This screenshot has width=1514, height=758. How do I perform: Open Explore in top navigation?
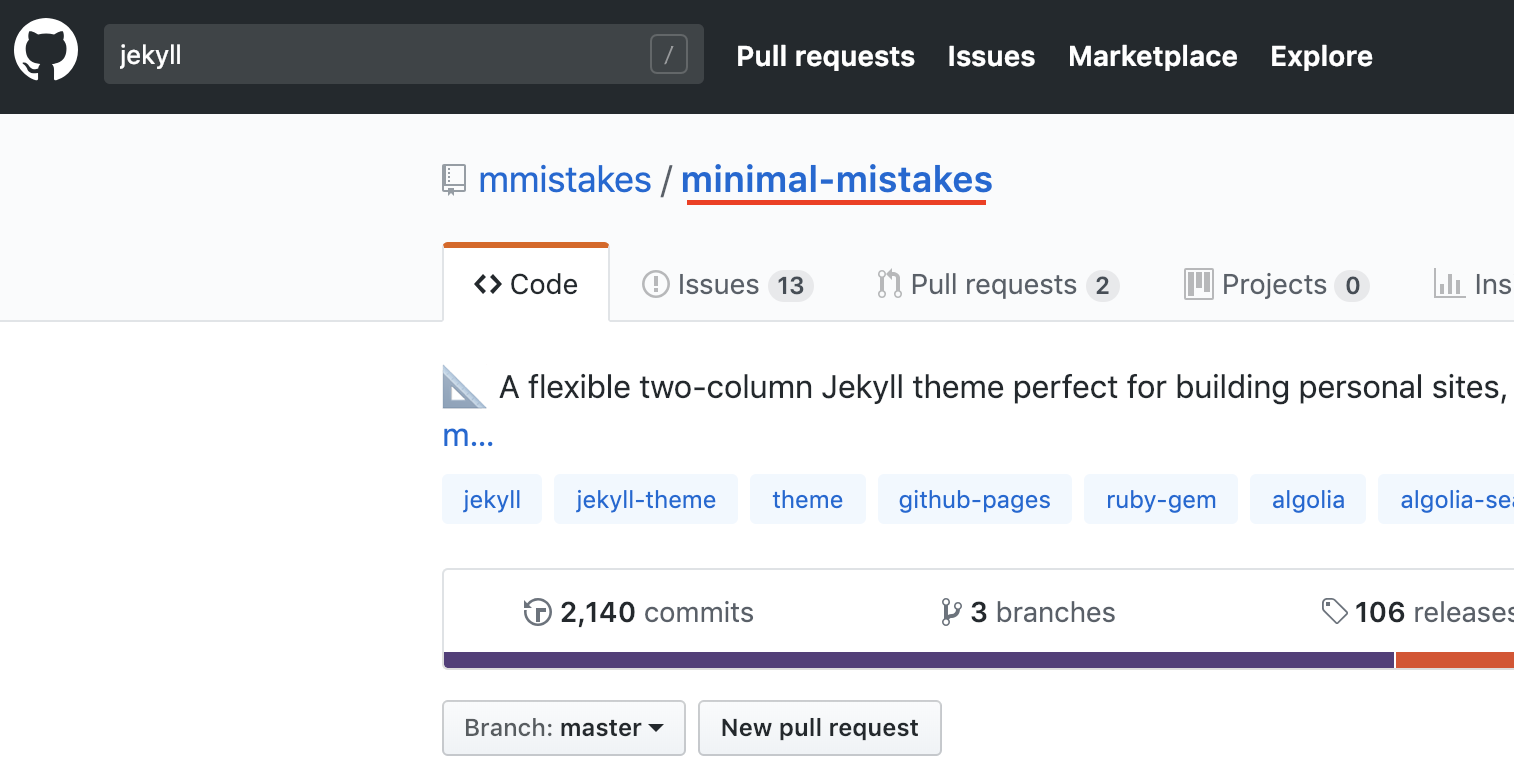(x=1321, y=56)
